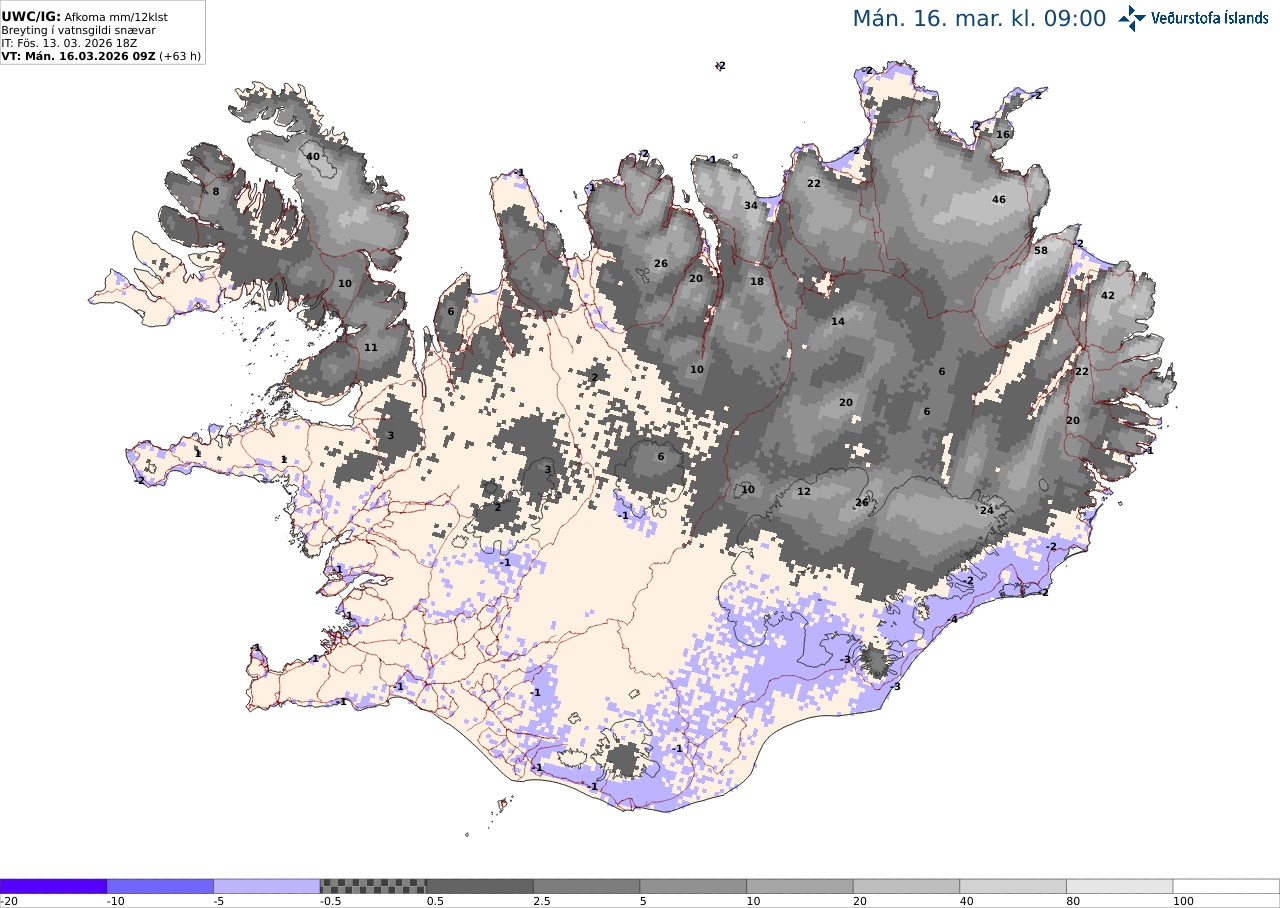Pick the checkered -0.5 to 0.5 legend swatch
Image resolution: width=1280 pixels, height=908 pixels.
(x=373, y=886)
